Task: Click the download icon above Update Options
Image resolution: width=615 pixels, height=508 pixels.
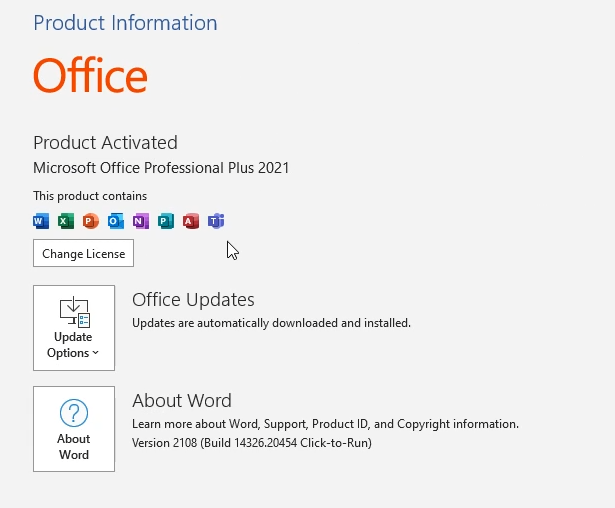Action: pos(74,312)
